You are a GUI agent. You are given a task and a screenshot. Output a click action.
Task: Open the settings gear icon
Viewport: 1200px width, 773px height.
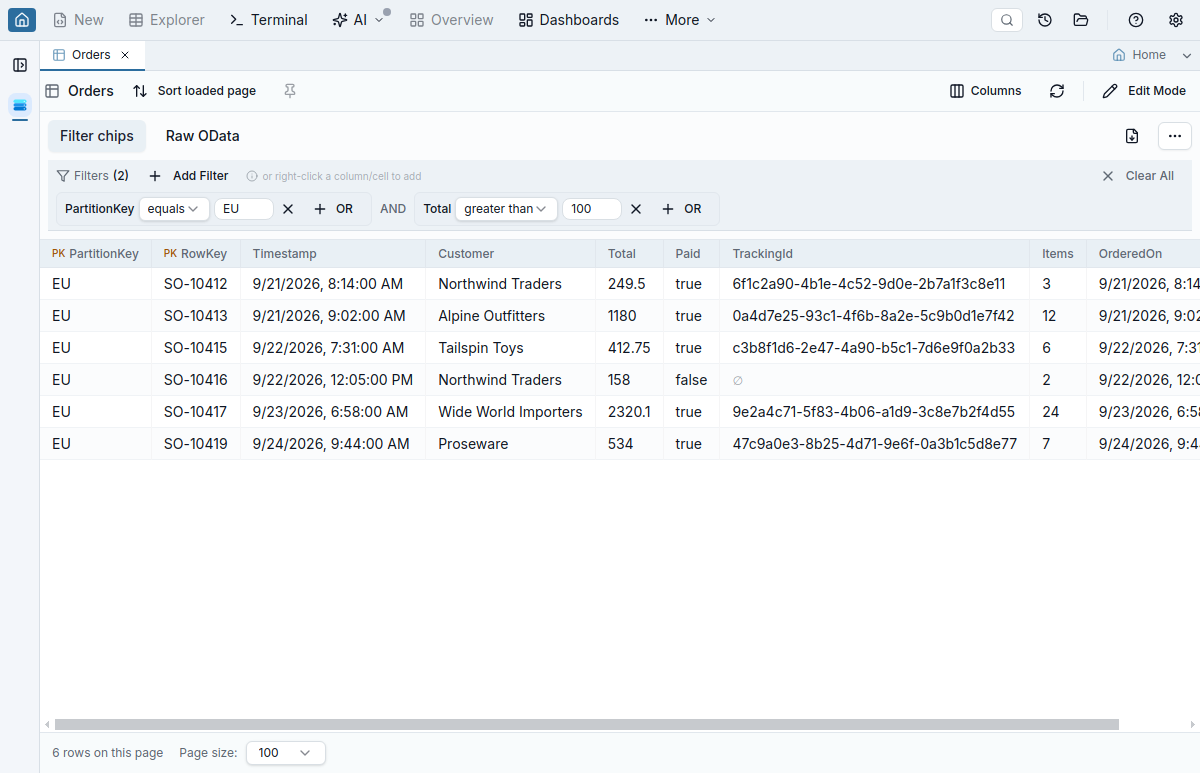tap(1176, 20)
